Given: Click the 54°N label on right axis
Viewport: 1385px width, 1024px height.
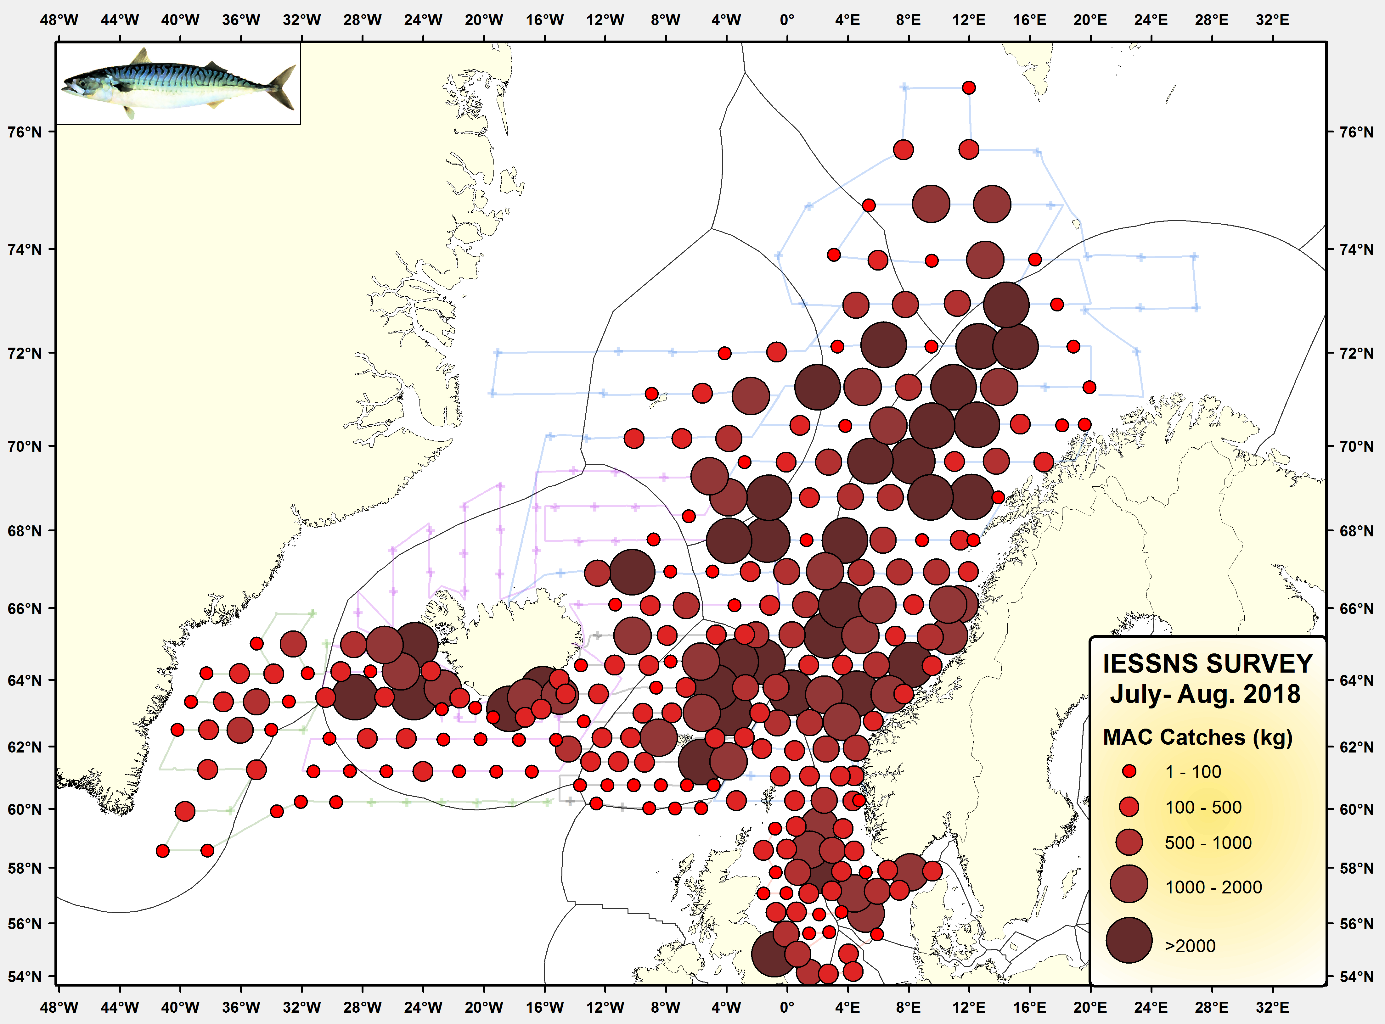Looking at the screenshot, I should [x=1356, y=977].
